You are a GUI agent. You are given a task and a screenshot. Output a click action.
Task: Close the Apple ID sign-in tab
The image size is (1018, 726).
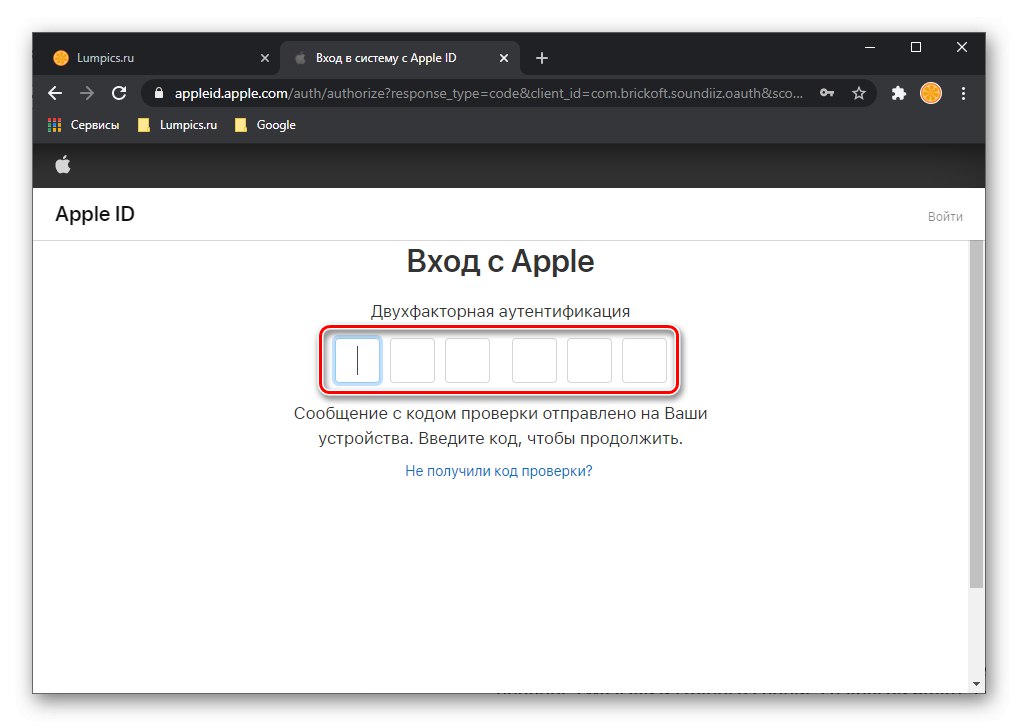(x=504, y=58)
